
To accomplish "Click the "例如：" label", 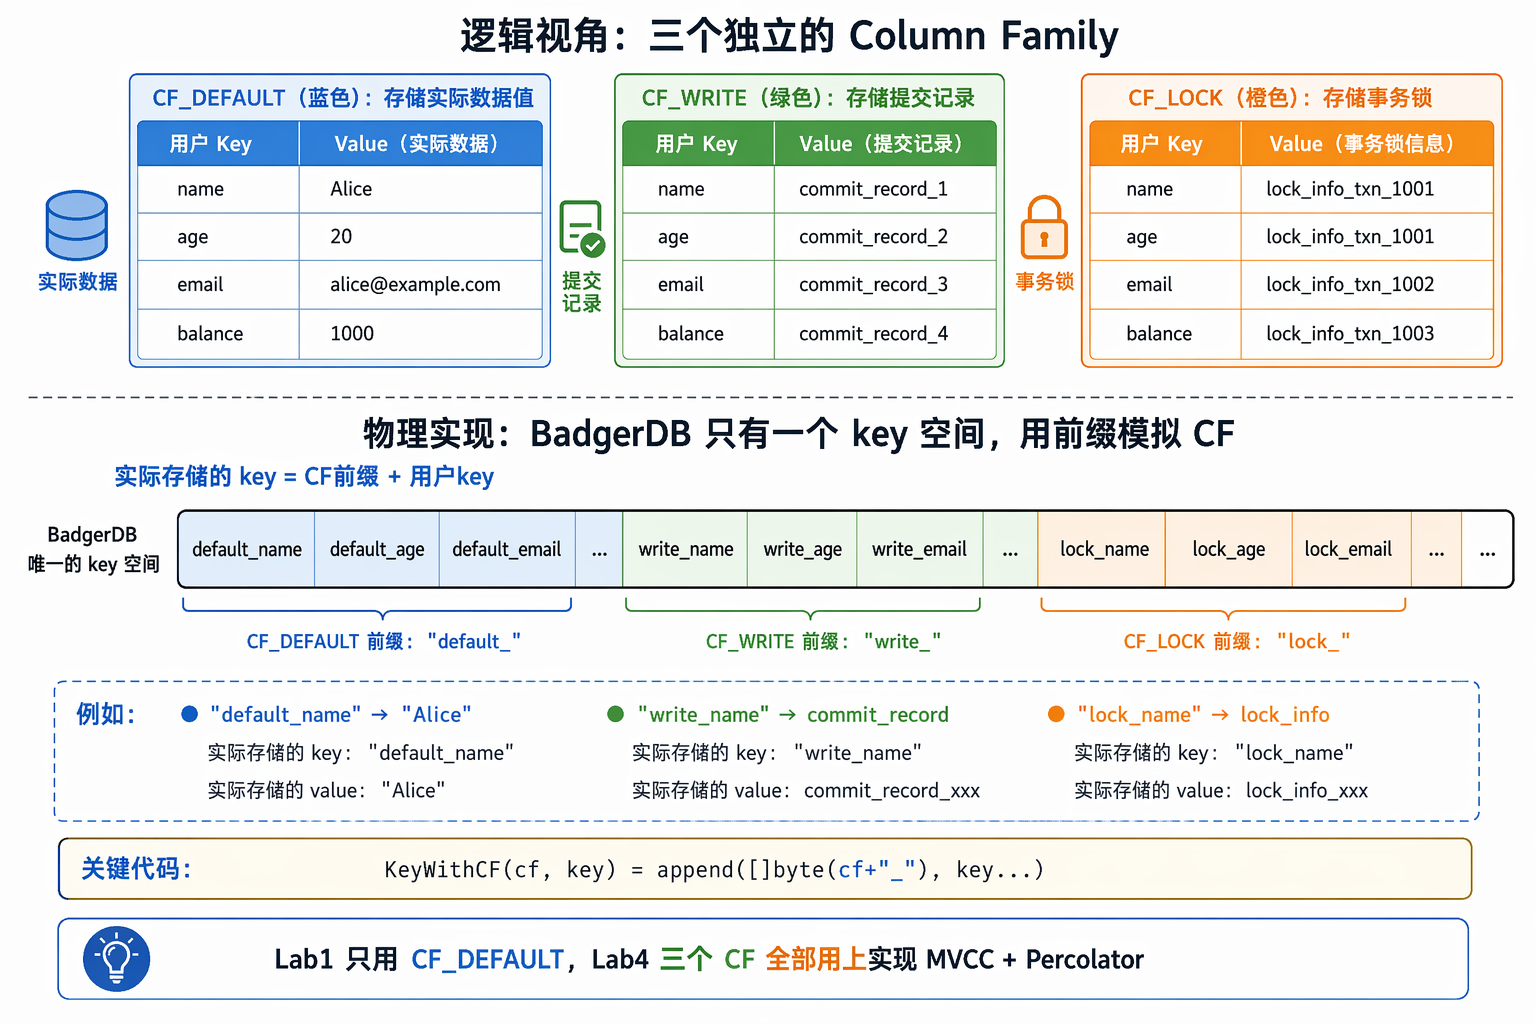I will point(106,714).
